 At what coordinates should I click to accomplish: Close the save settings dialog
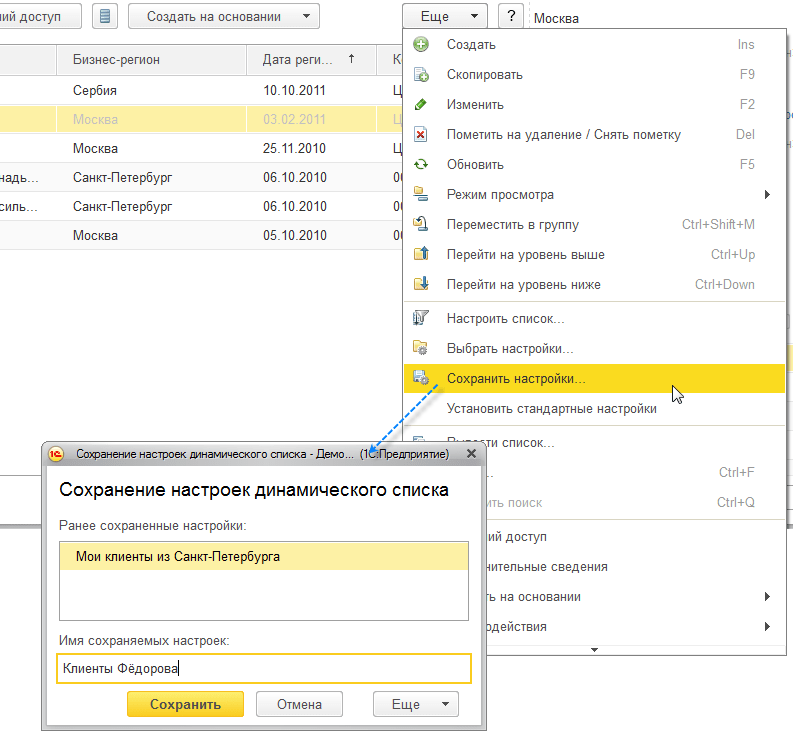471,454
